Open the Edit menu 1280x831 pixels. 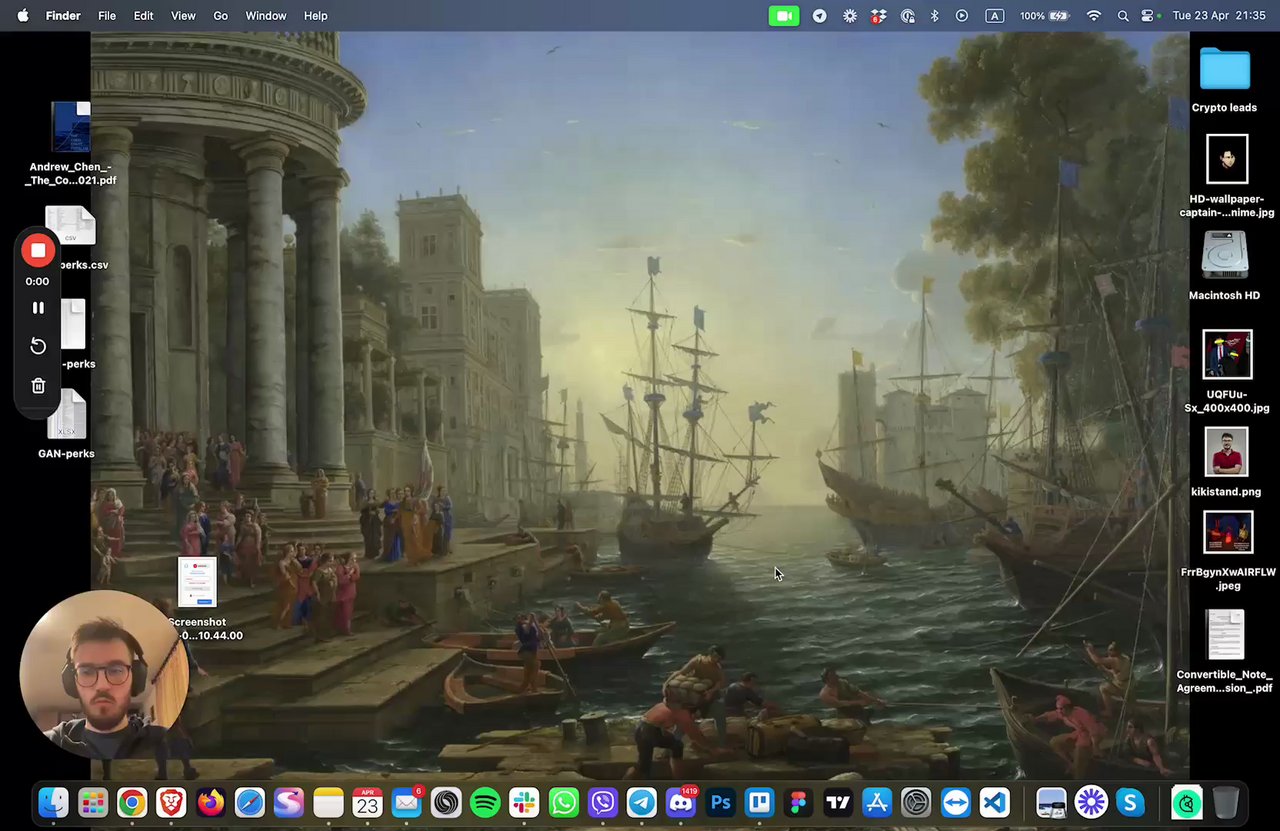point(144,16)
